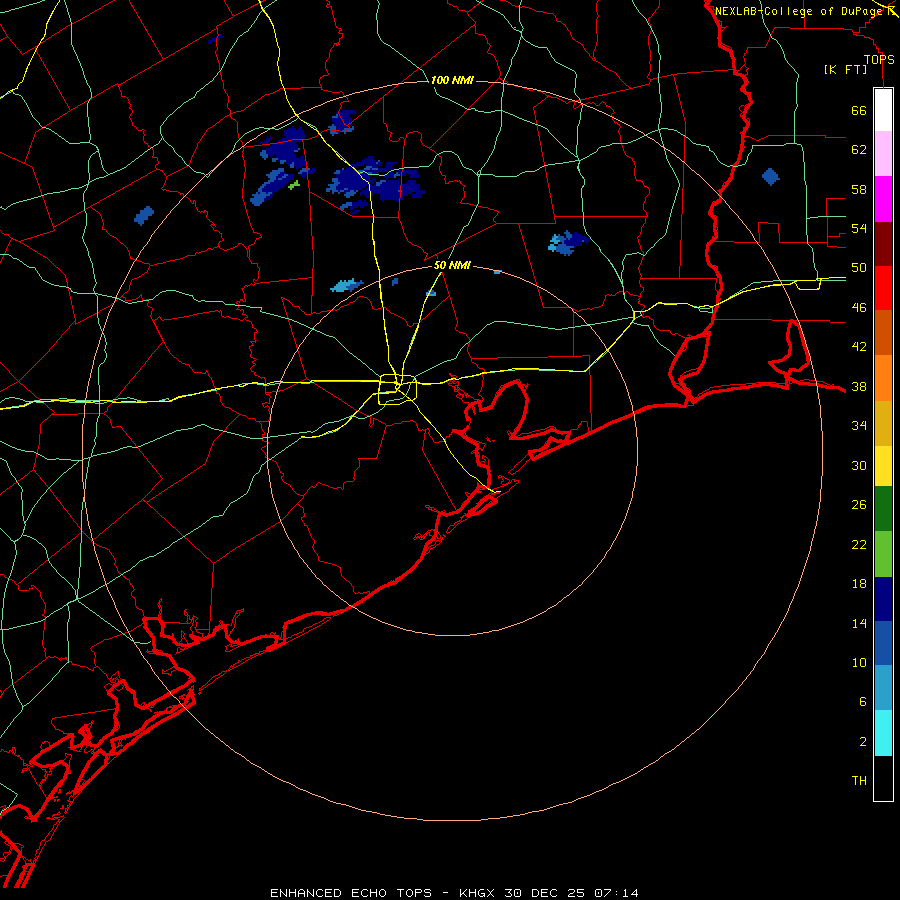This screenshot has height=900, width=900.
Task: Click the legend value 54
Action: tap(859, 228)
